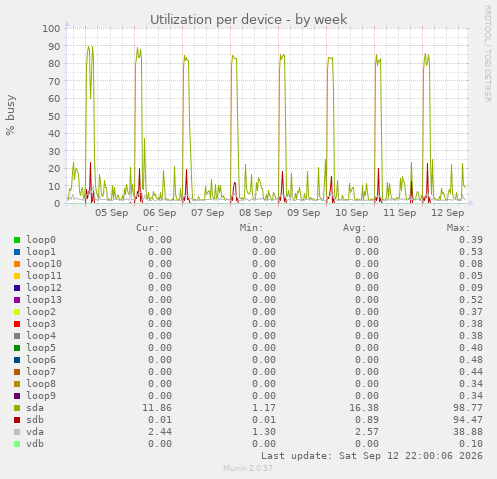The height and width of the screenshot is (479, 497).
Task: Click the sda olive color swatch
Action: (17, 408)
